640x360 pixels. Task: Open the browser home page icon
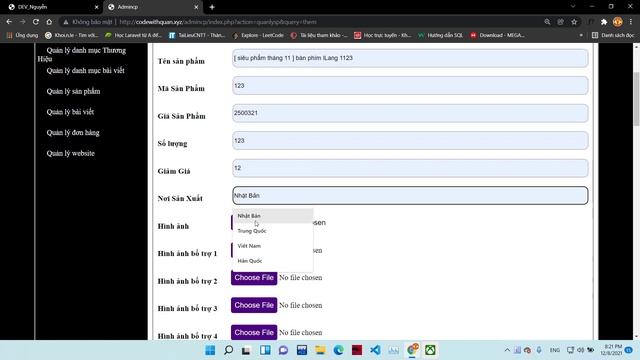(49, 22)
